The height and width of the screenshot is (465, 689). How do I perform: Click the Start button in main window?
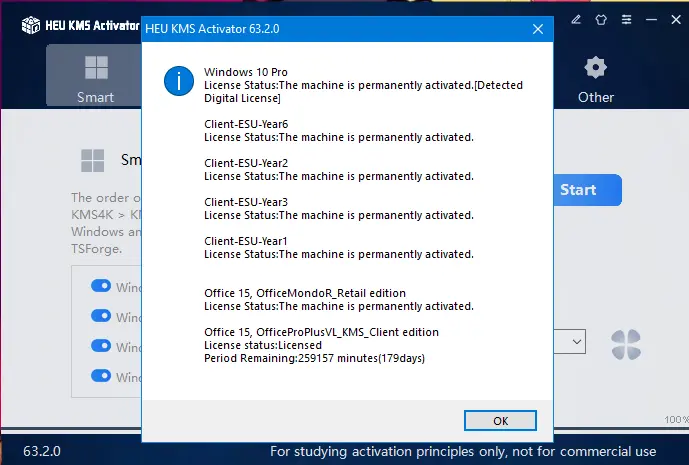click(x=587, y=190)
